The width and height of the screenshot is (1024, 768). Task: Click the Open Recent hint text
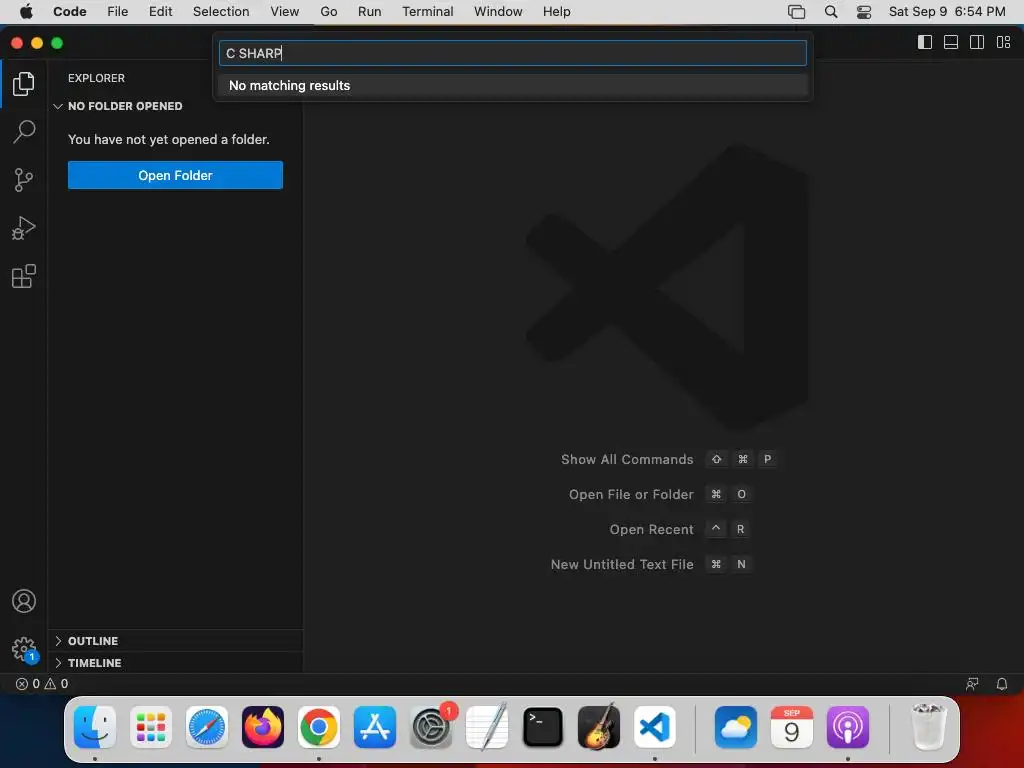pos(651,529)
